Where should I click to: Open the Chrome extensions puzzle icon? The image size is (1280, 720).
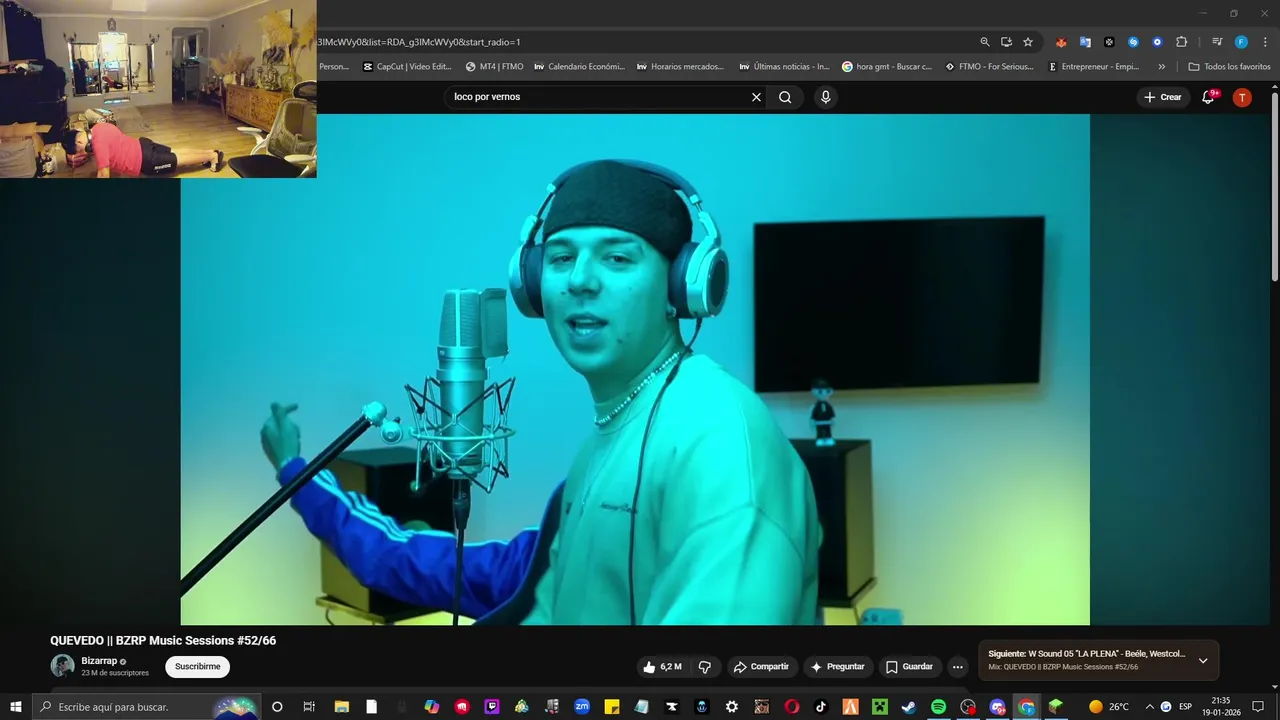click(x=1181, y=42)
